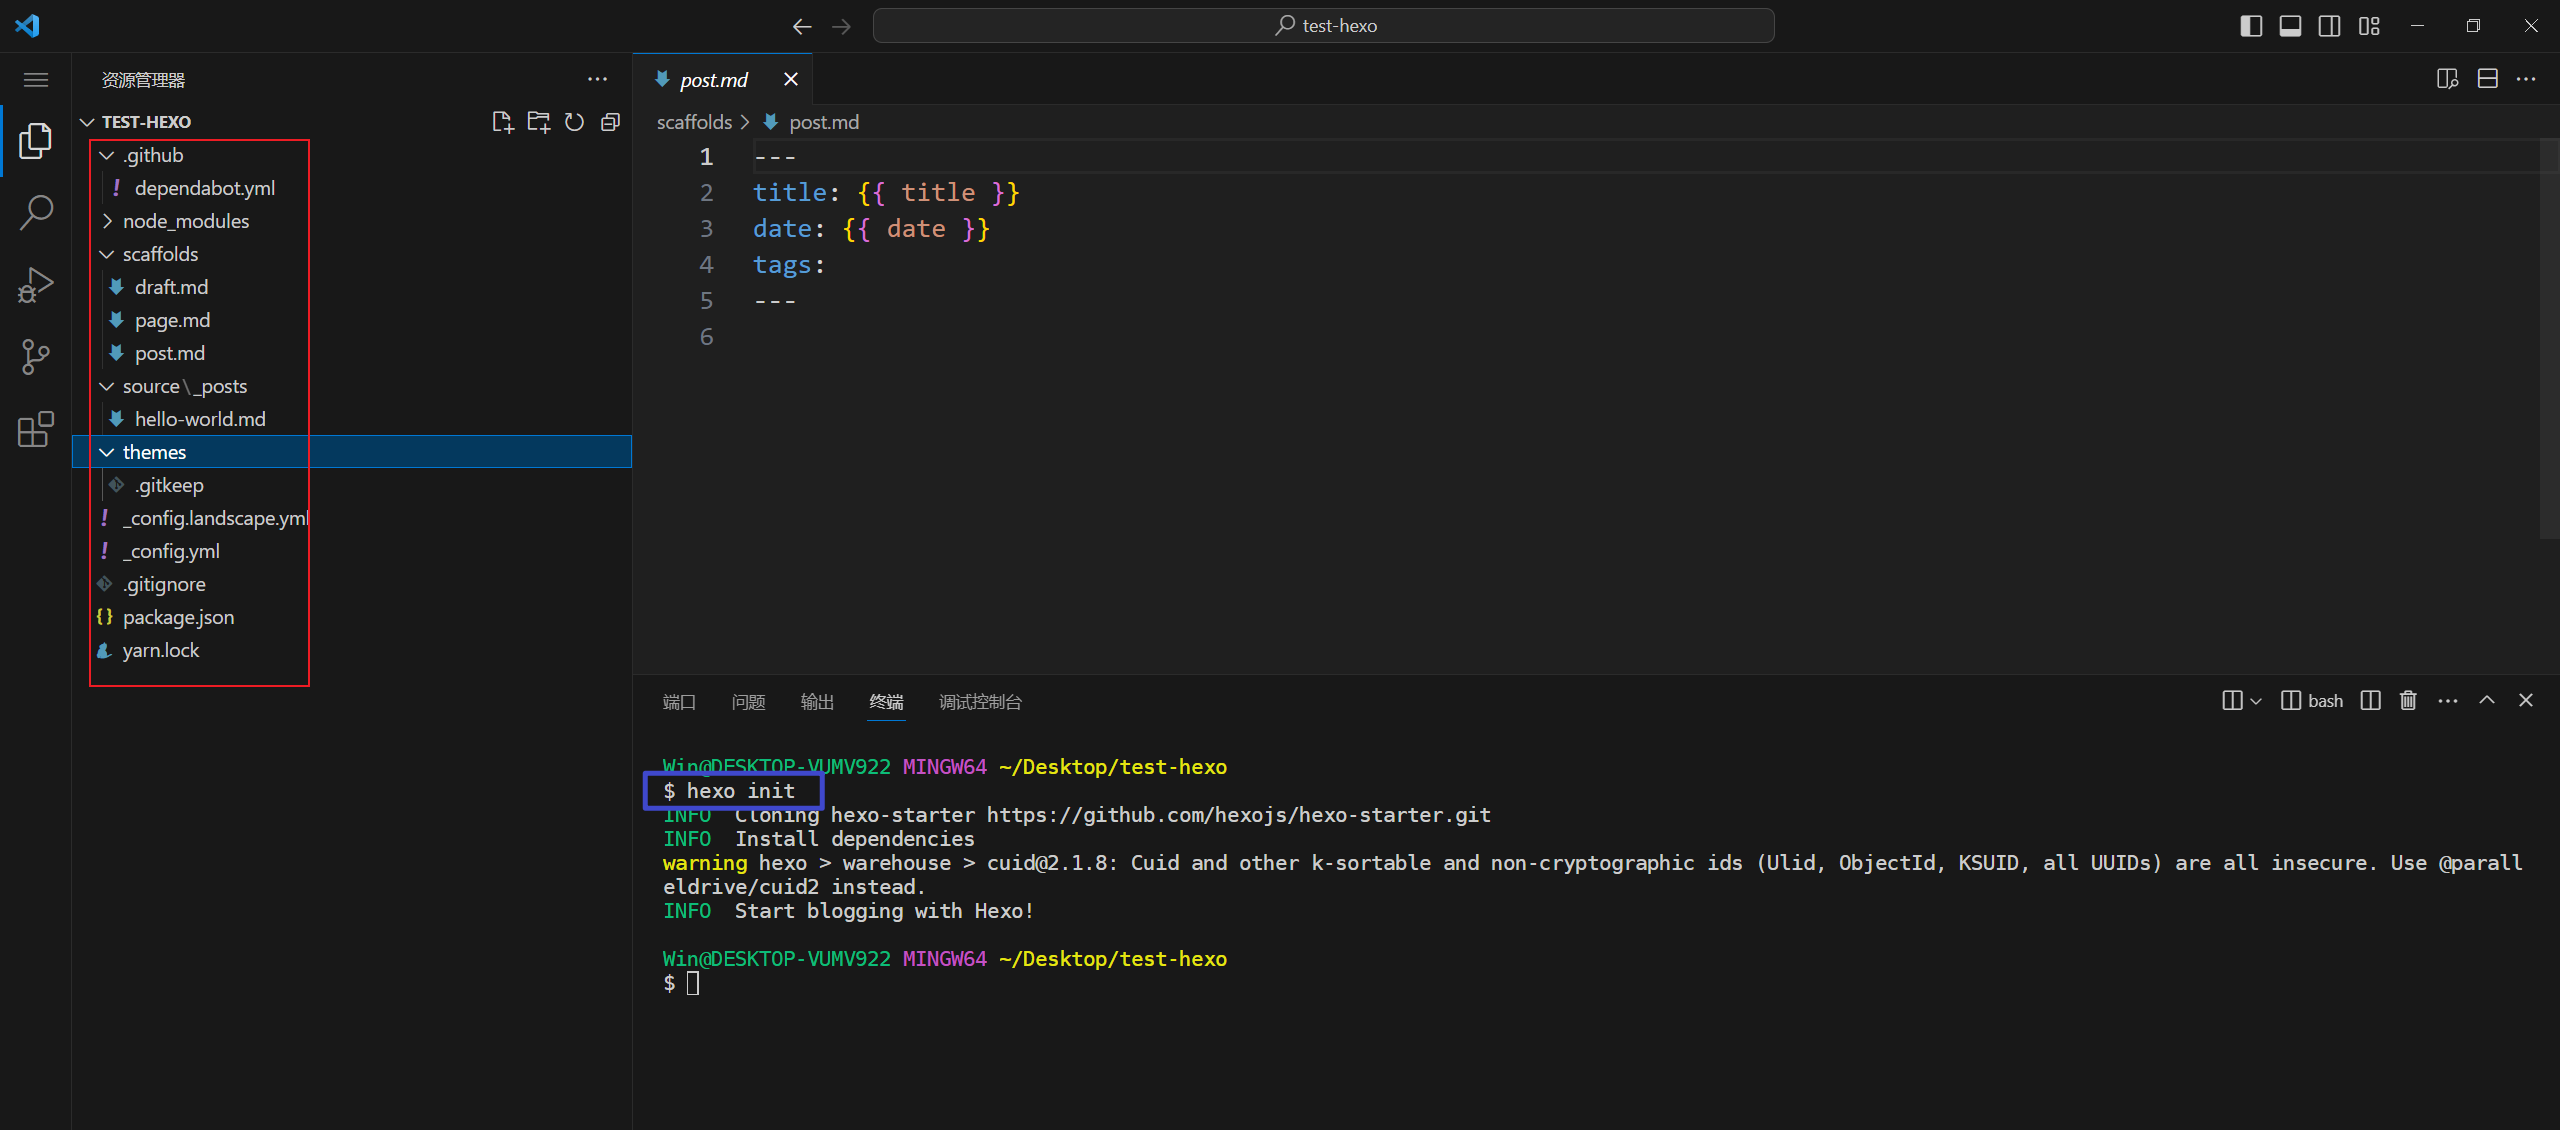This screenshot has height=1130, width=2560.
Task: Click the New Folder icon in explorer
Action: tap(538, 122)
